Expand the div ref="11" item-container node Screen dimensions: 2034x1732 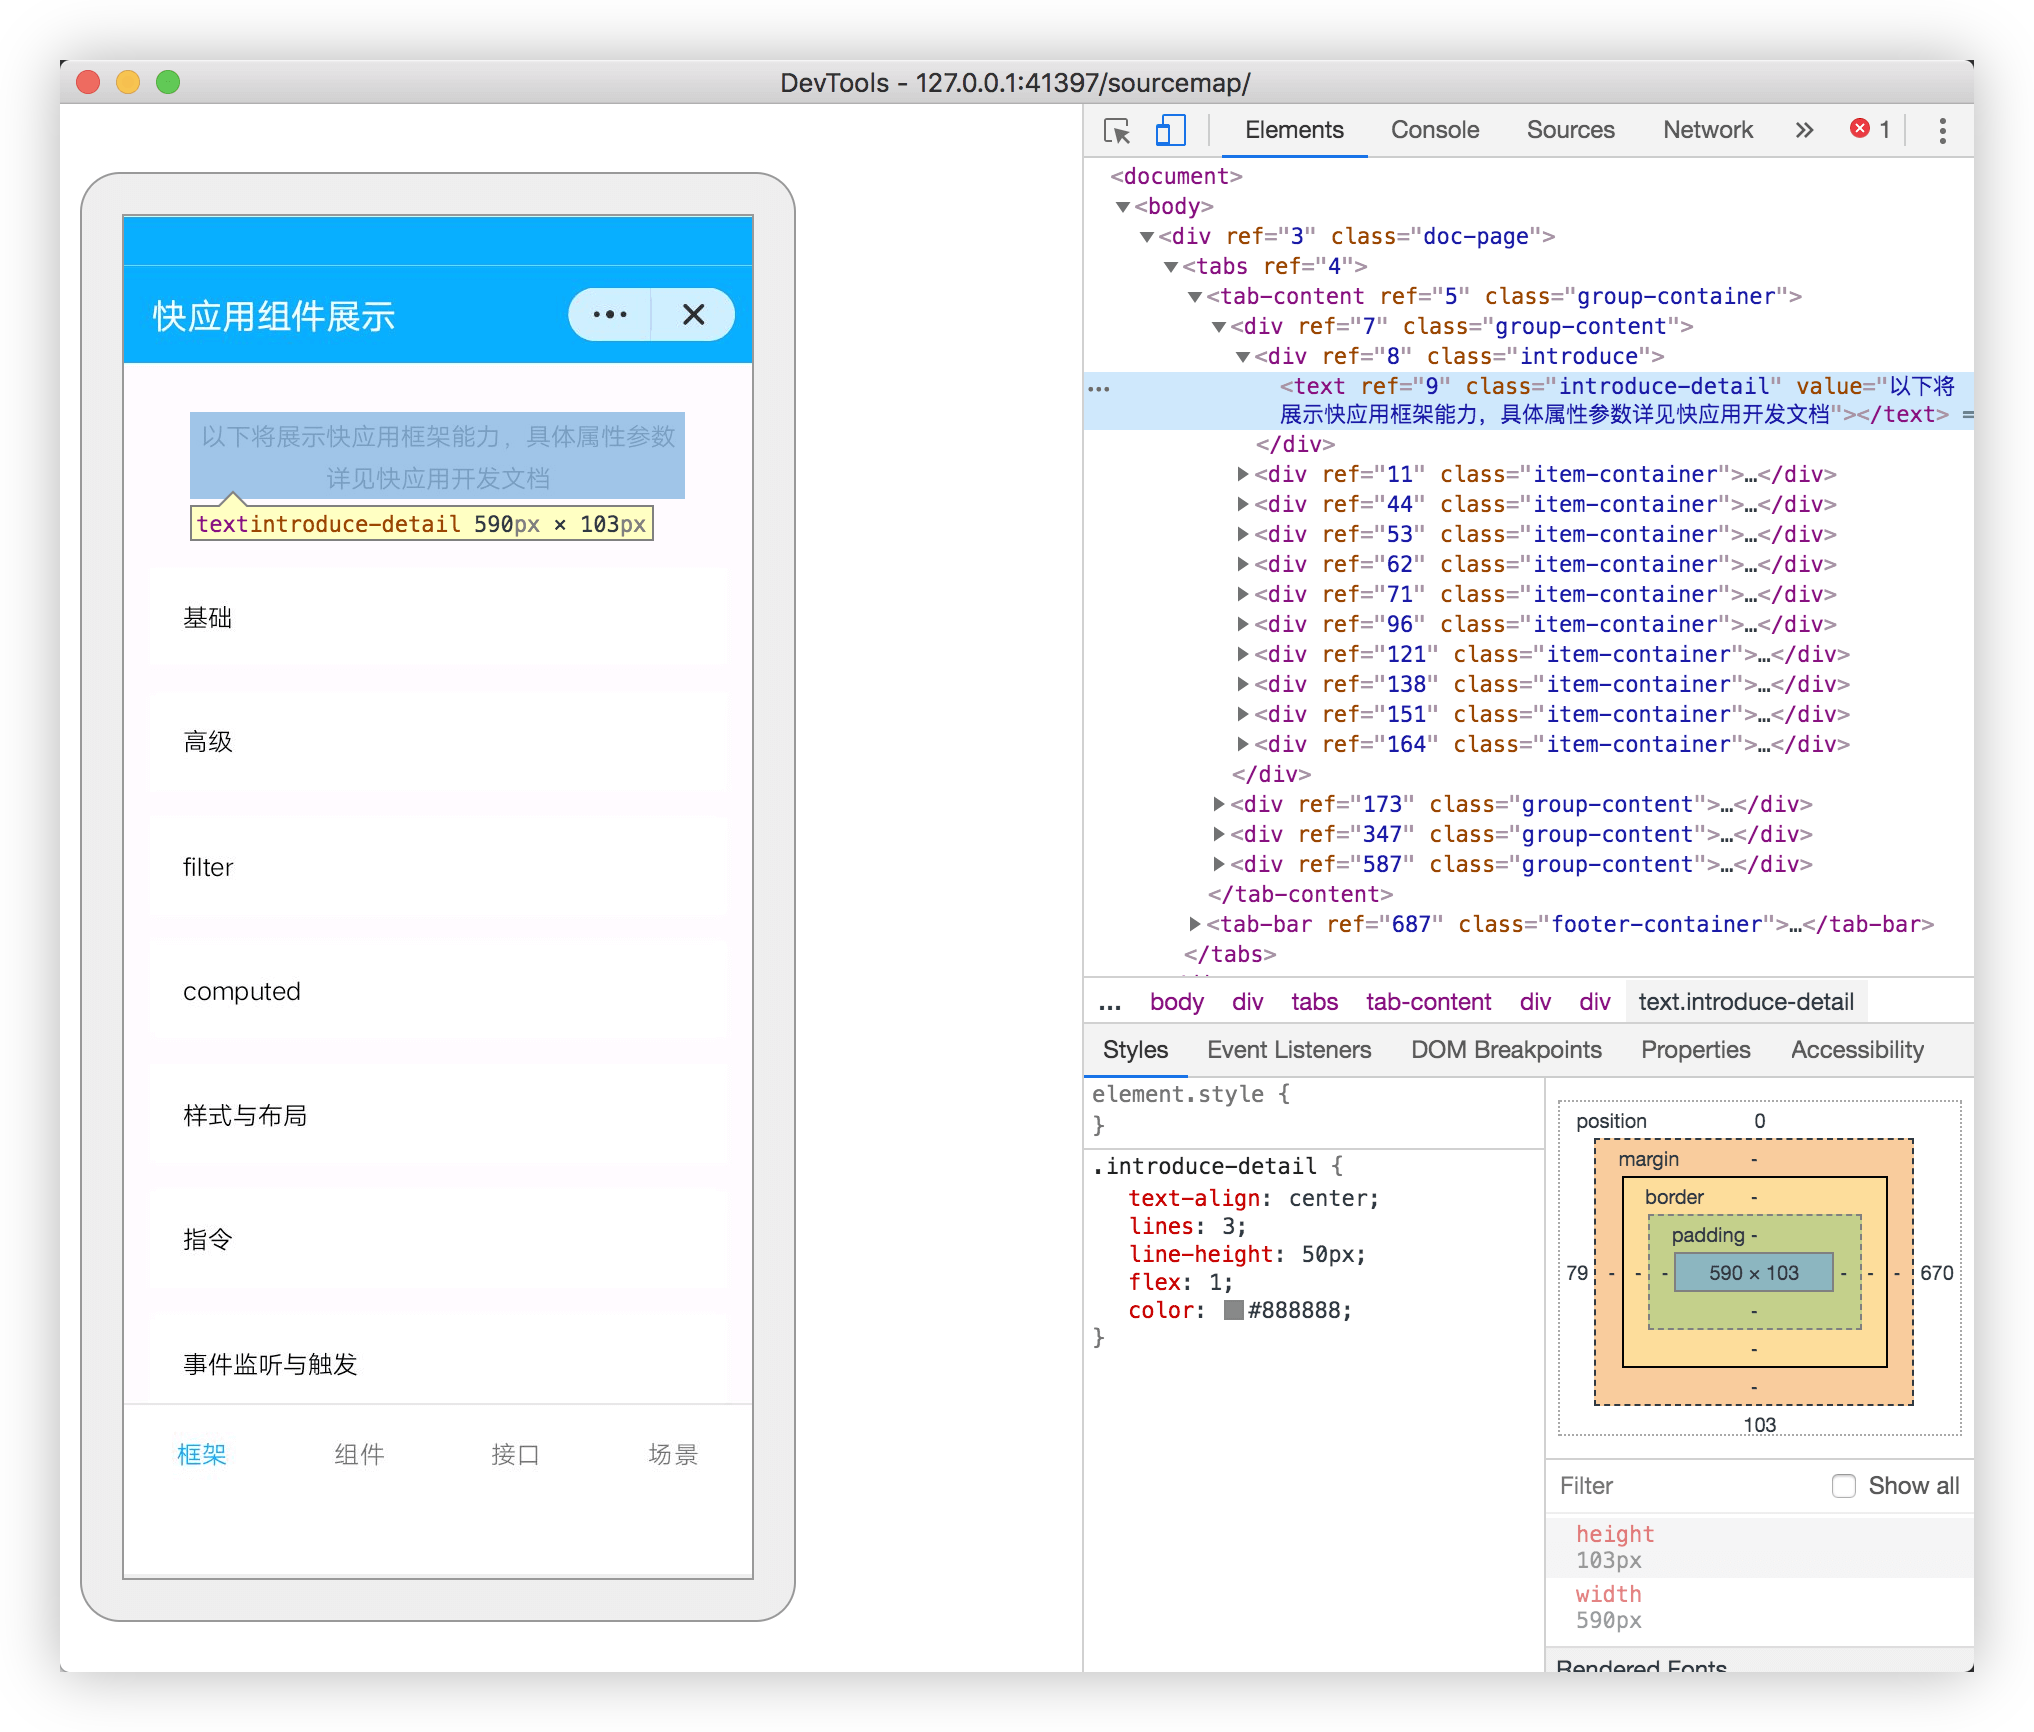(x=1243, y=474)
